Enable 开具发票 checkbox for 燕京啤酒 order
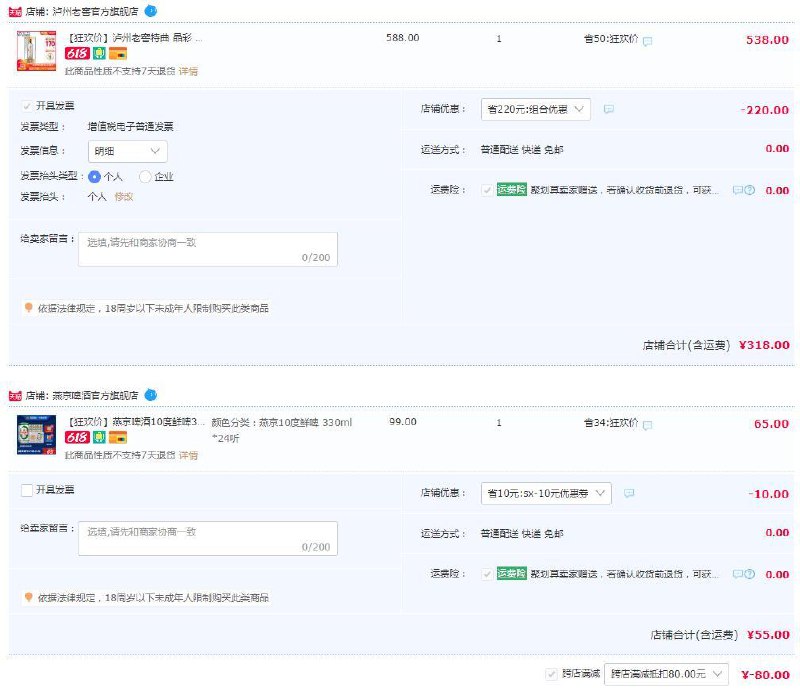This screenshot has height=691, width=800. [27, 490]
